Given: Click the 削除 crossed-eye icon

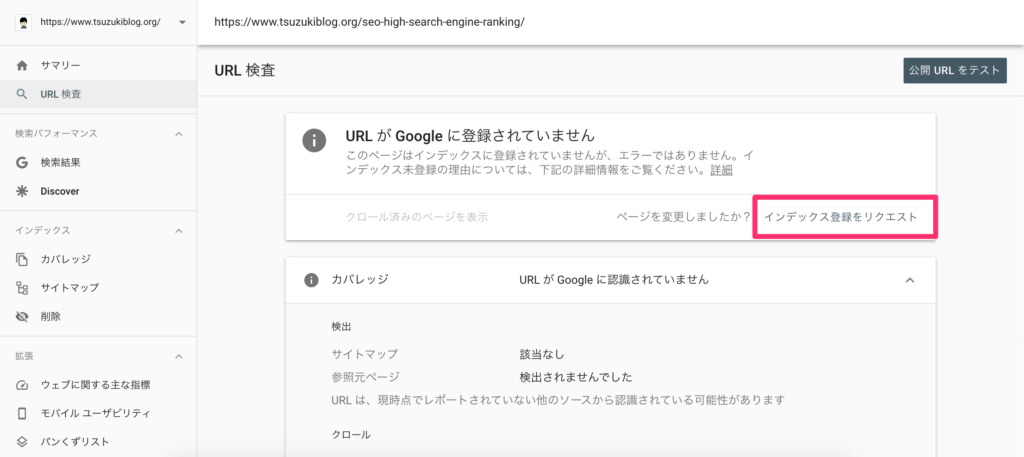Looking at the screenshot, I should (22, 317).
